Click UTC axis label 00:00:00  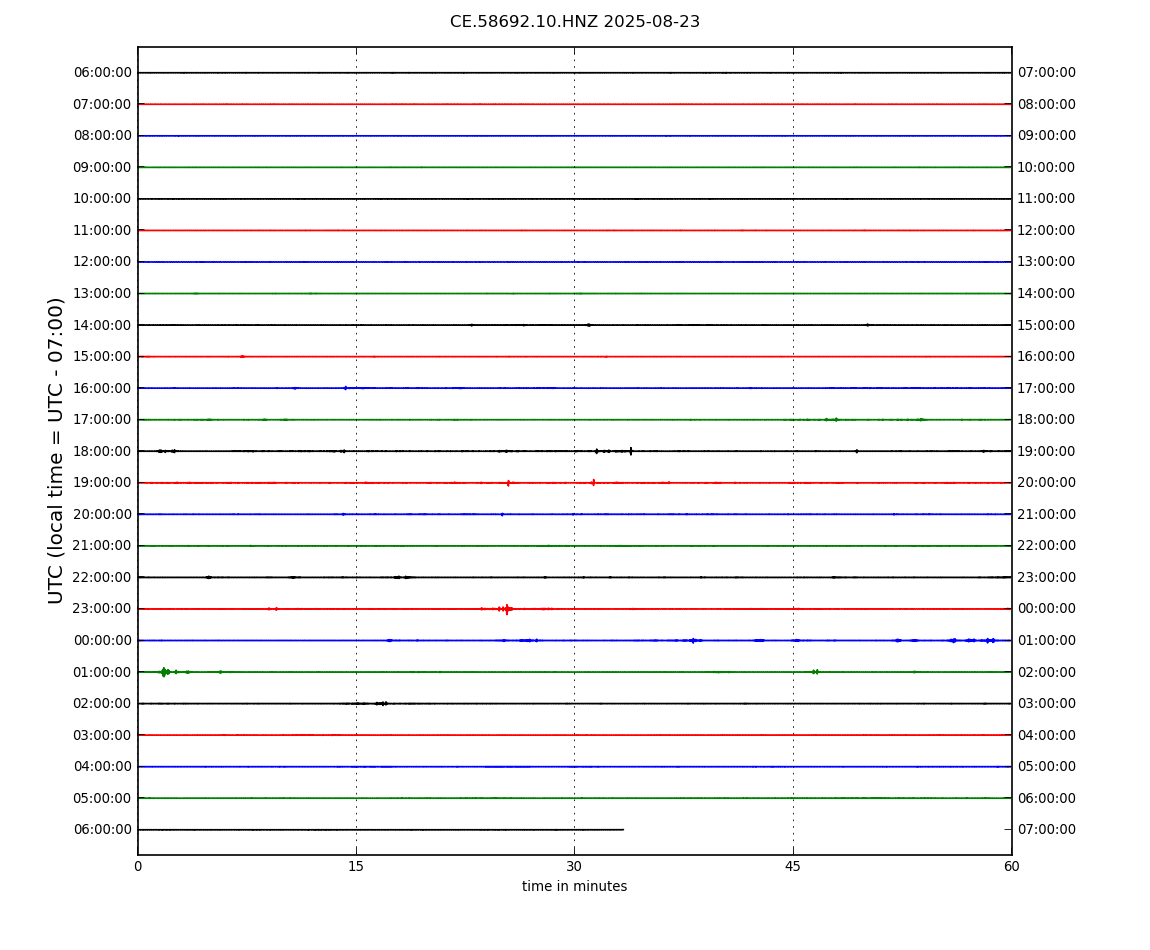(x=103, y=640)
